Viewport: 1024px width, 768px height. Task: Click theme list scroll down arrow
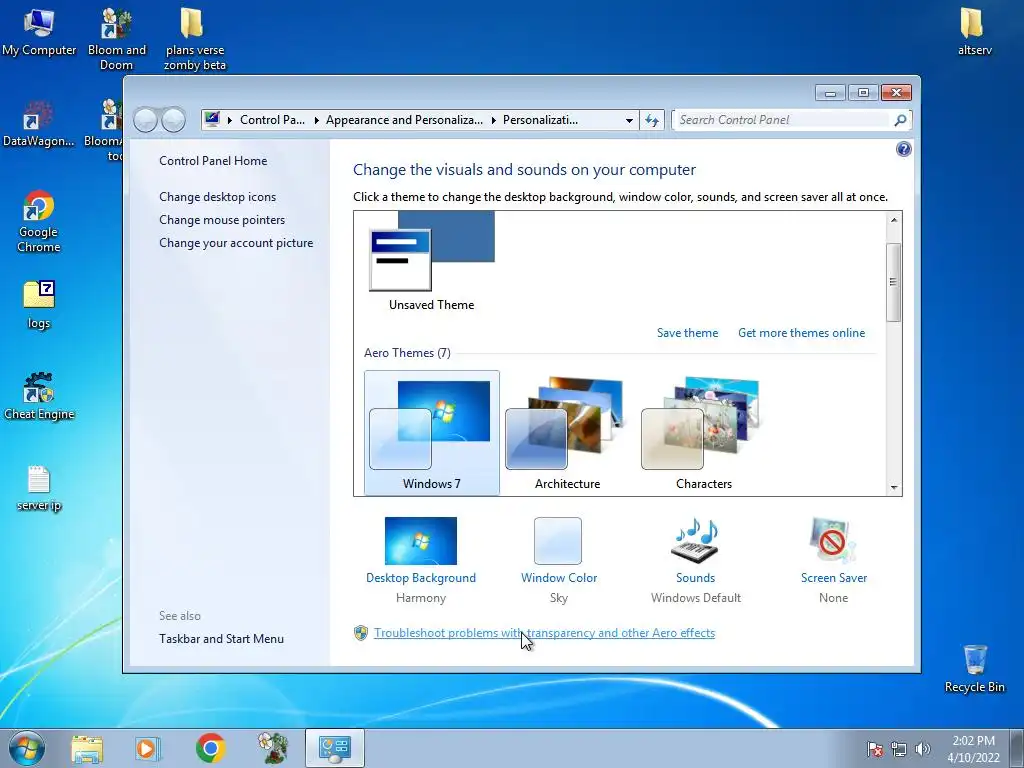pyautogui.click(x=894, y=488)
